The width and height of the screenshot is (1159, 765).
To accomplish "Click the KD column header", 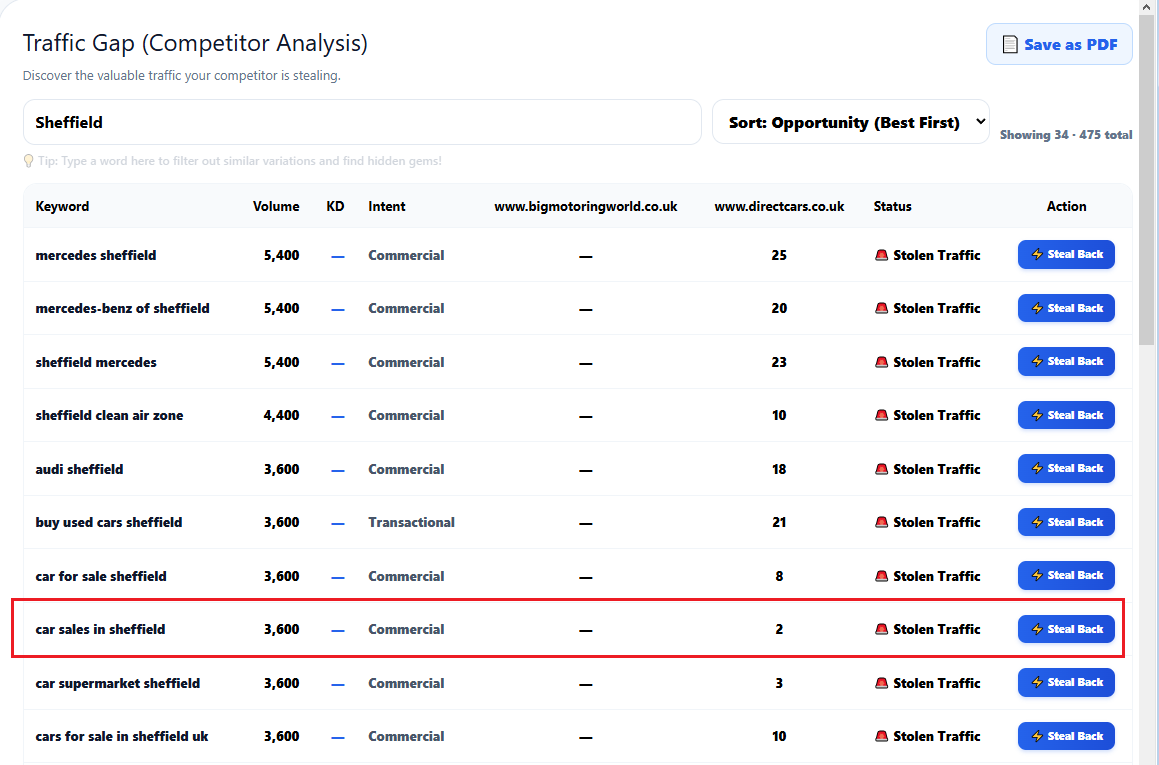I will coord(336,206).
